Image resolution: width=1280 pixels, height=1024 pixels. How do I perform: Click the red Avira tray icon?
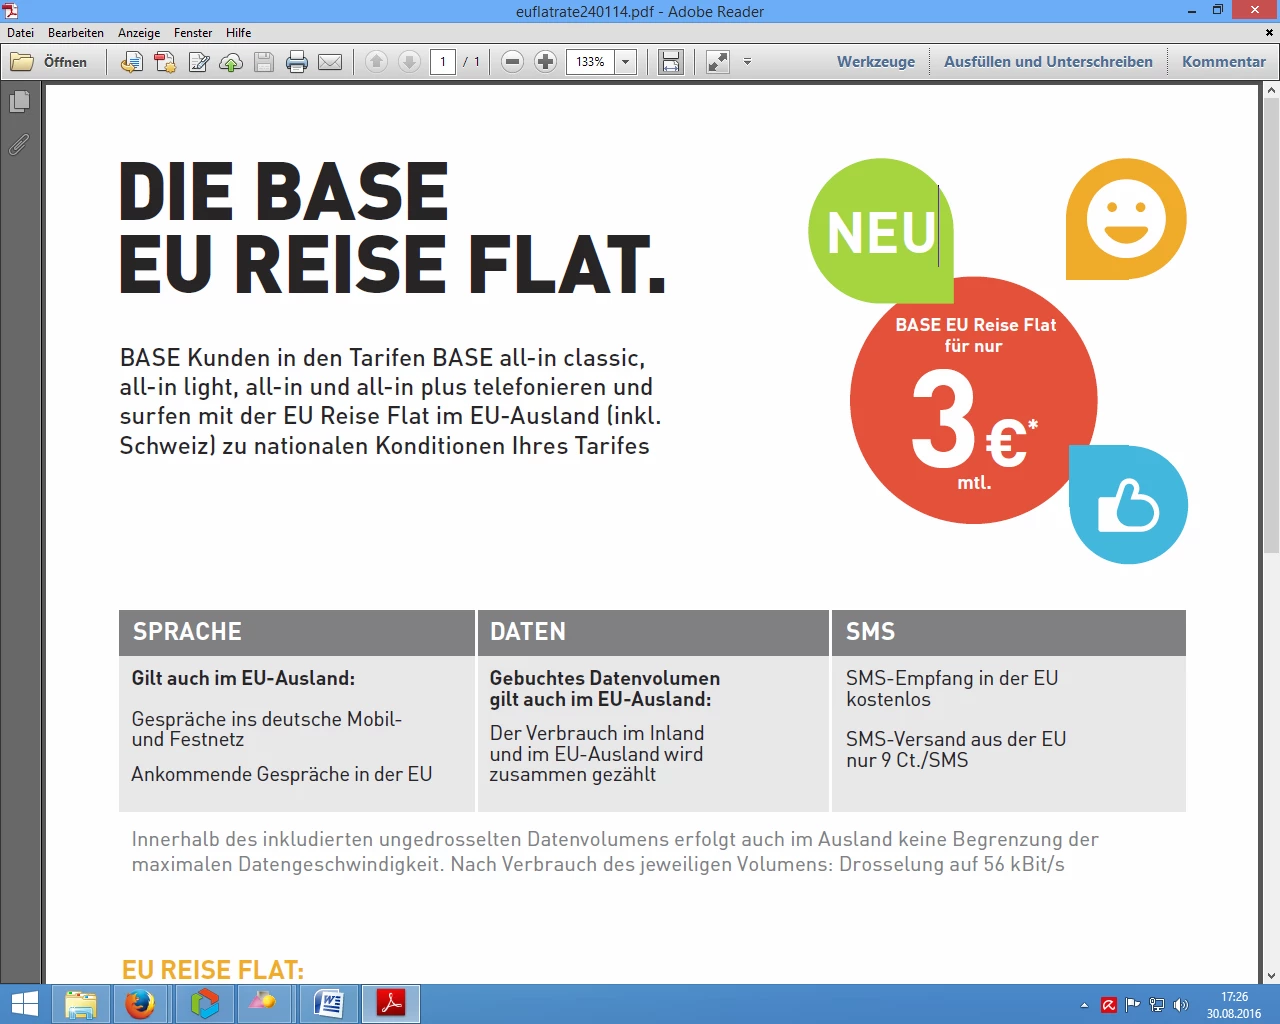pyautogui.click(x=1108, y=1005)
